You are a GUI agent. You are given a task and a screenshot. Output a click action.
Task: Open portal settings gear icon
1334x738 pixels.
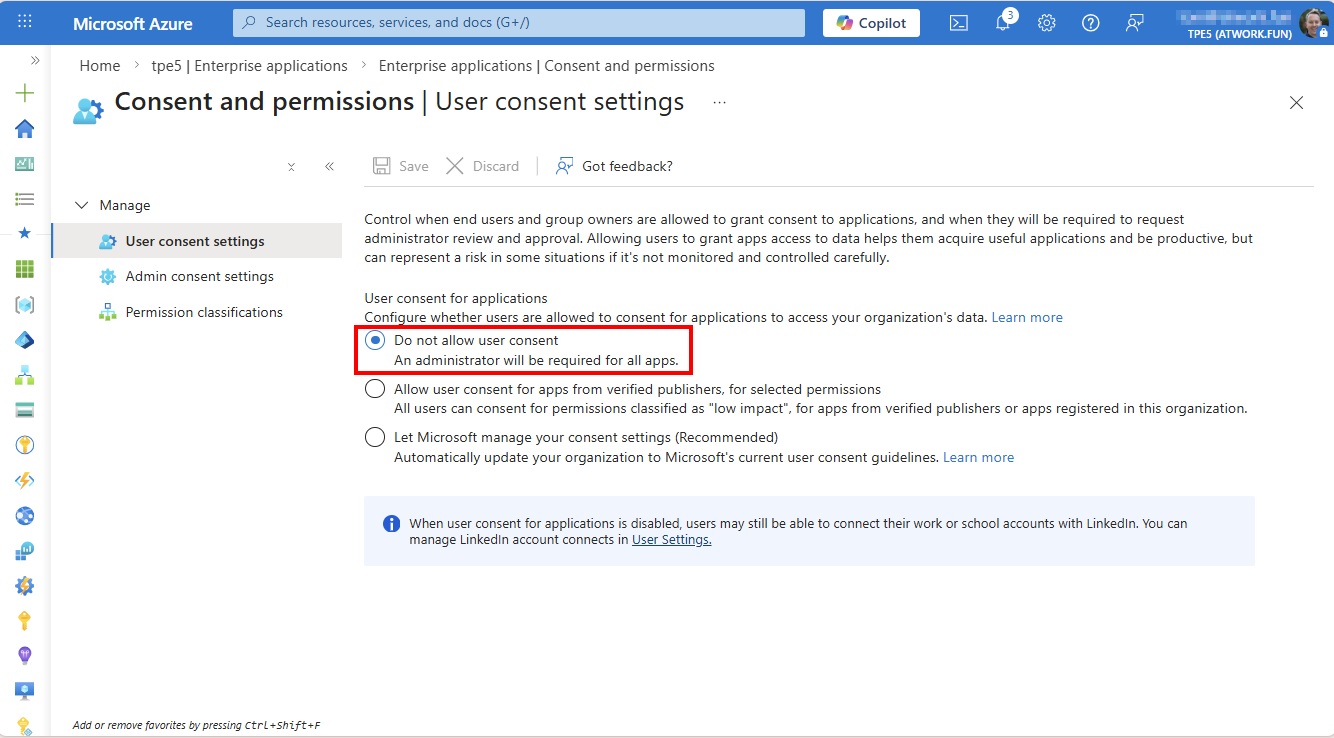(x=1046, y=23)
